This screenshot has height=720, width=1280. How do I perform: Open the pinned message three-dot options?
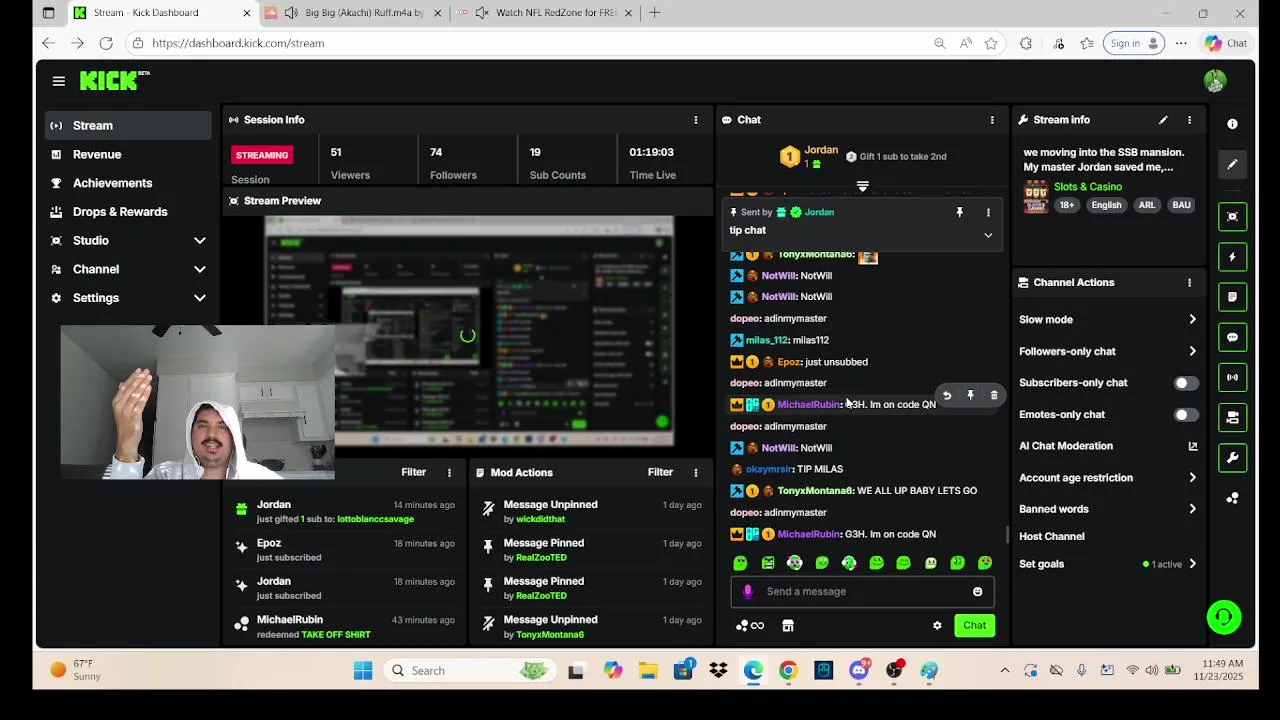[988, 212]
